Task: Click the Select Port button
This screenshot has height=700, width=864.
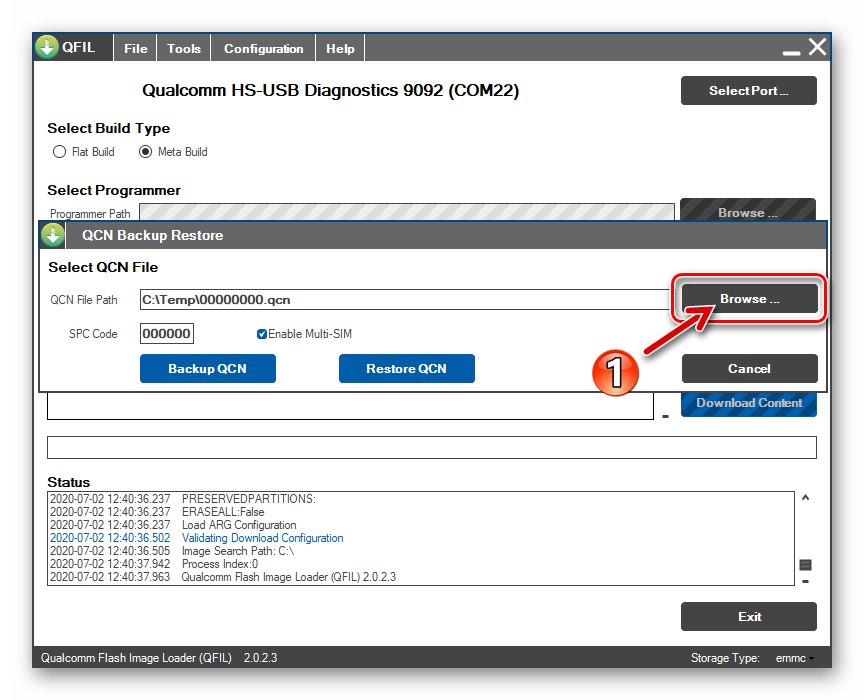Action: coord(749,90)
